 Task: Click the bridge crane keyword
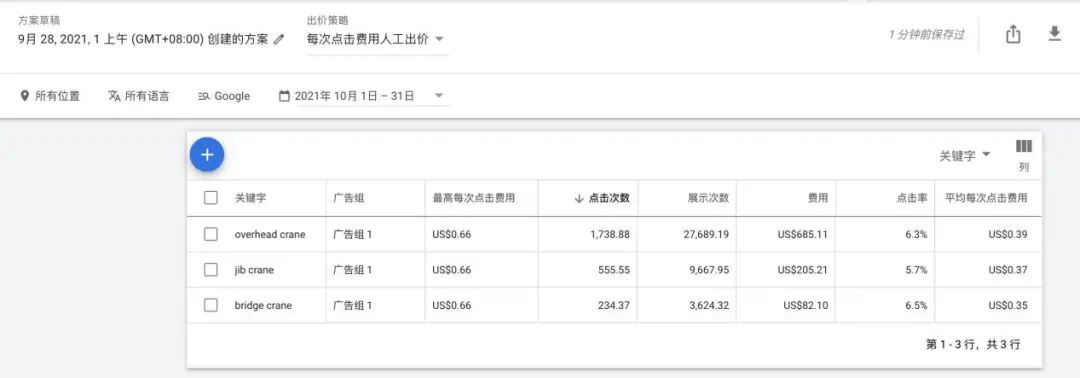point(263,305)
